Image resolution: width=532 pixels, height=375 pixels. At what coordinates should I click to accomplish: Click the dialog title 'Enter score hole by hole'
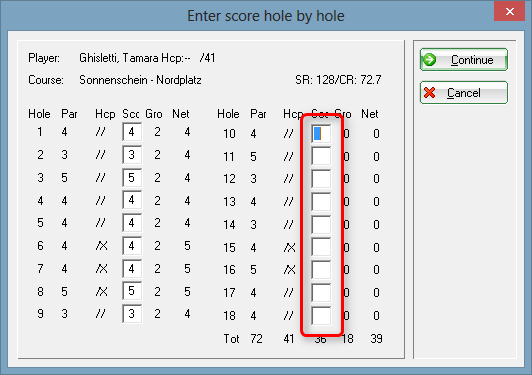pyautogui.click(x=266, y=16)
